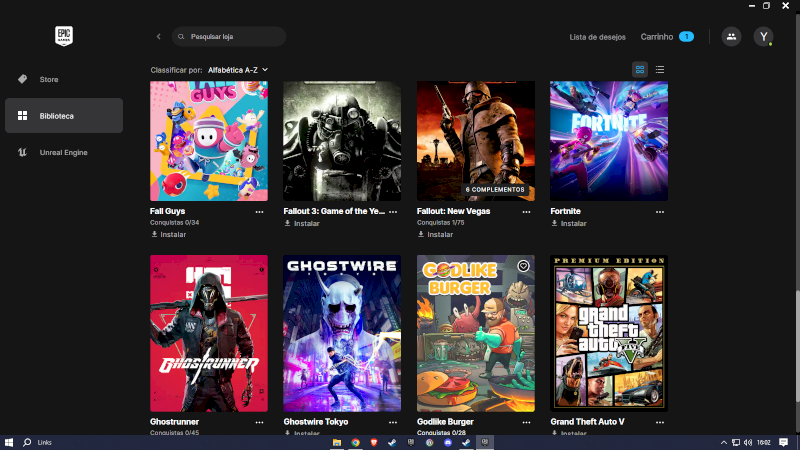This screenshot has width=800, height=450.
Task: Open Ghostwire Tokyo three-dot options menu
Action: point(393,422)
